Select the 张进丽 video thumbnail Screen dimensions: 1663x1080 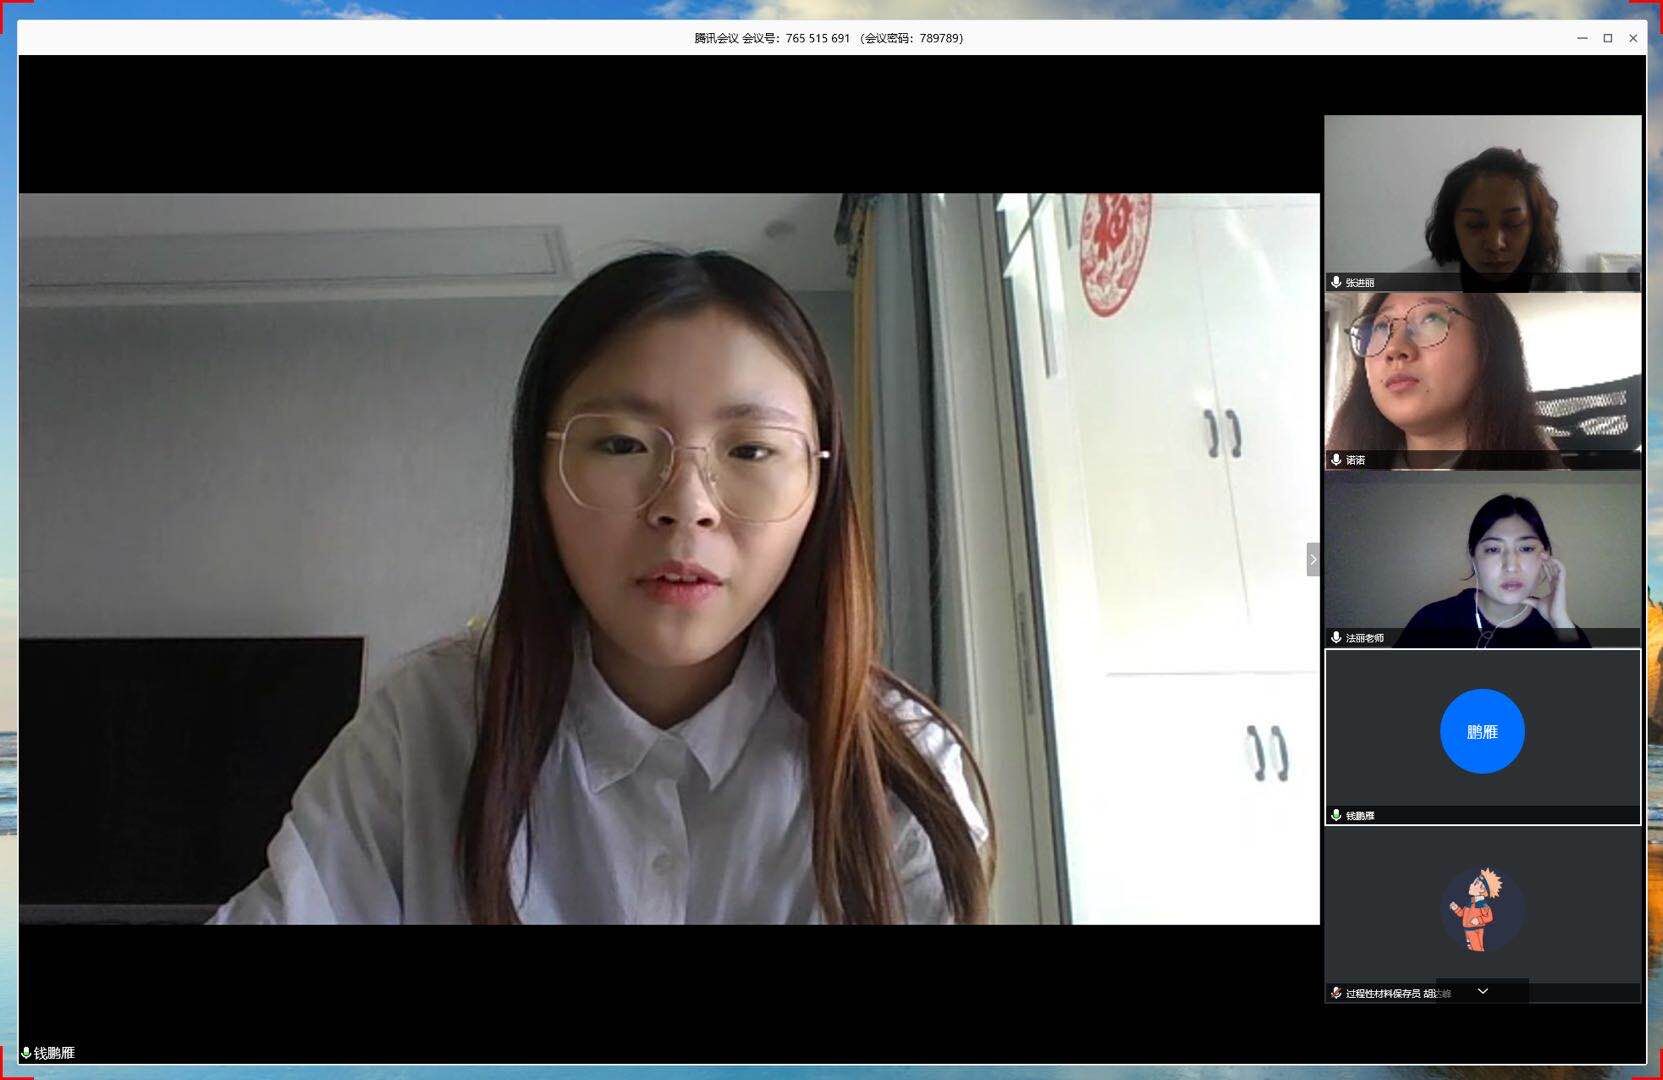(x=1482, y=200)
